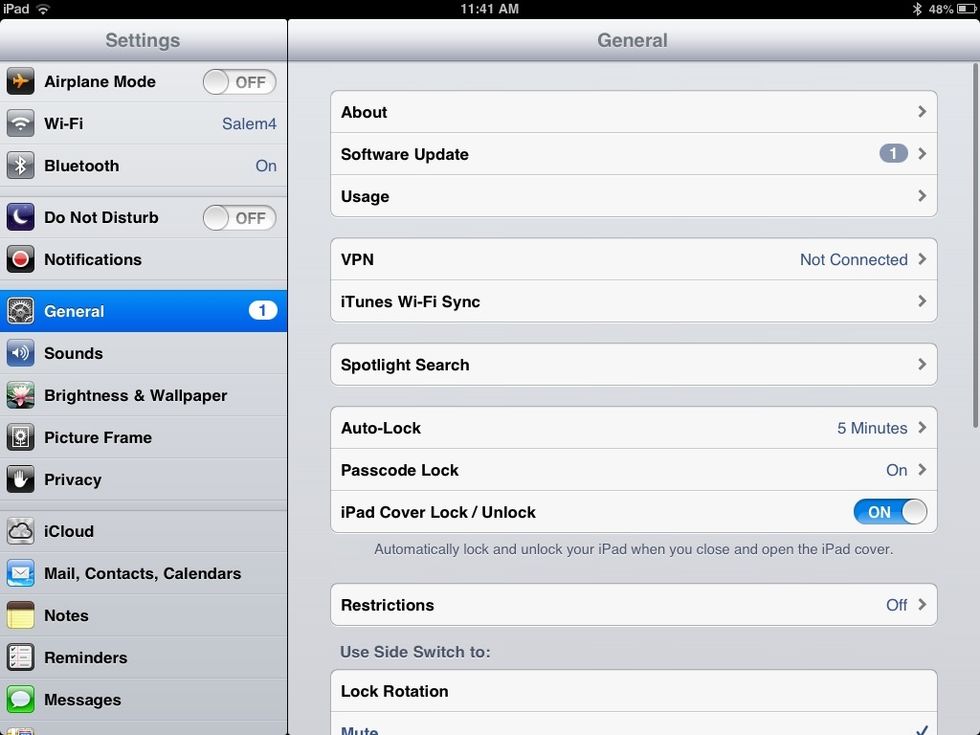Image resolution: width=980 pixels, height=735 pixels.
Task: Select Mail, Contacts, Calendars in sidebar
Action: [x=143, y=573]
